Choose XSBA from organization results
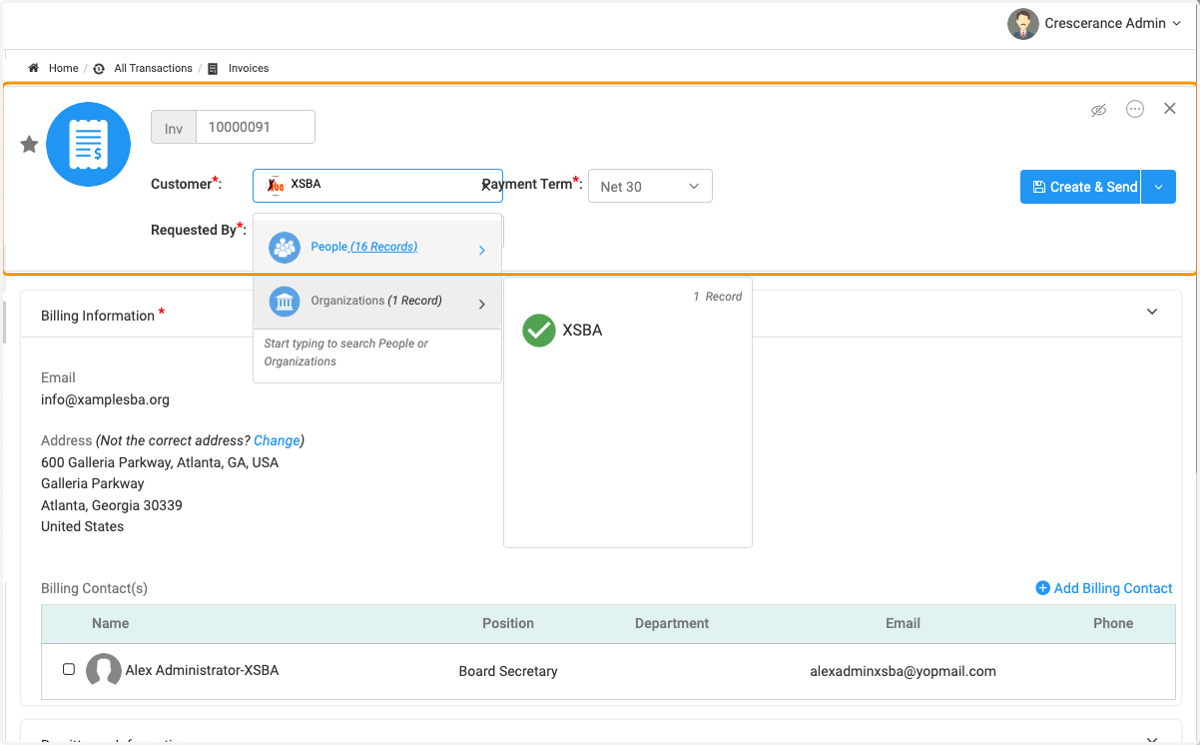This screenshot has width=1200, height=745. point(582,330)
